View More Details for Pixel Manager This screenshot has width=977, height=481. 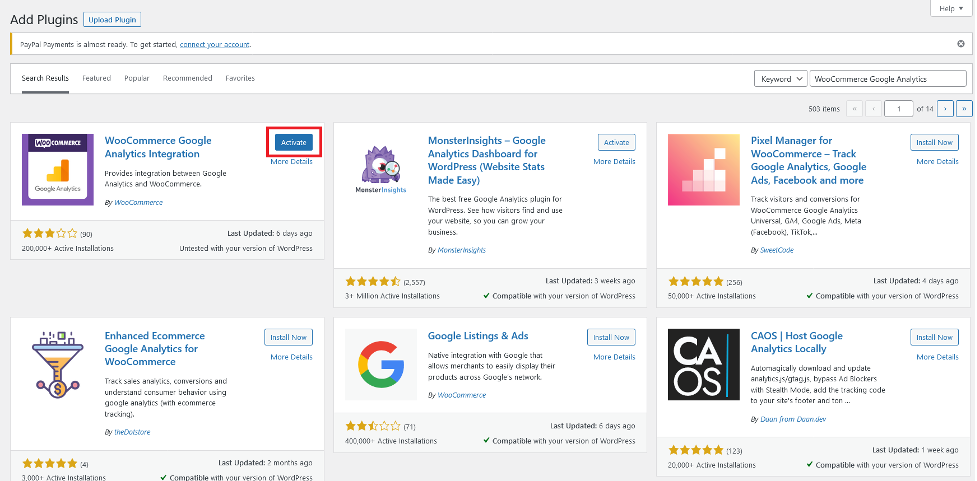[x=937, y=161]
